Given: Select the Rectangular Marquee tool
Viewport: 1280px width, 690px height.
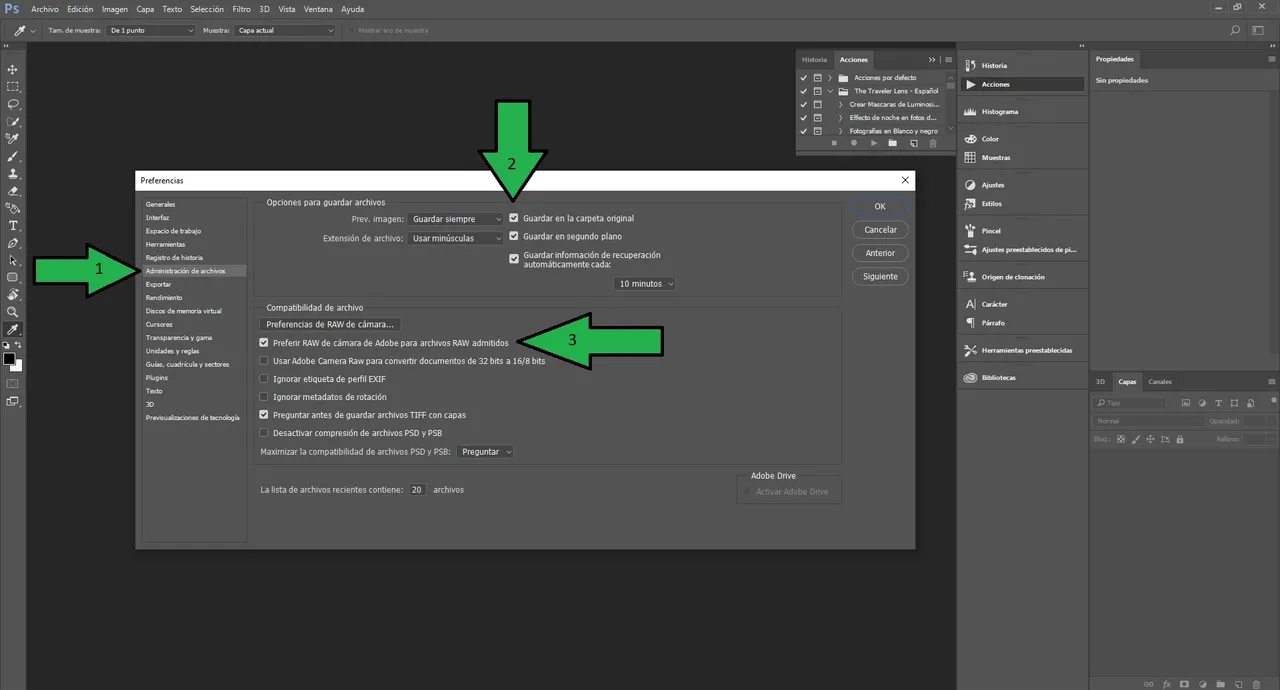Looking at the screenshot, I should [13, 87].
